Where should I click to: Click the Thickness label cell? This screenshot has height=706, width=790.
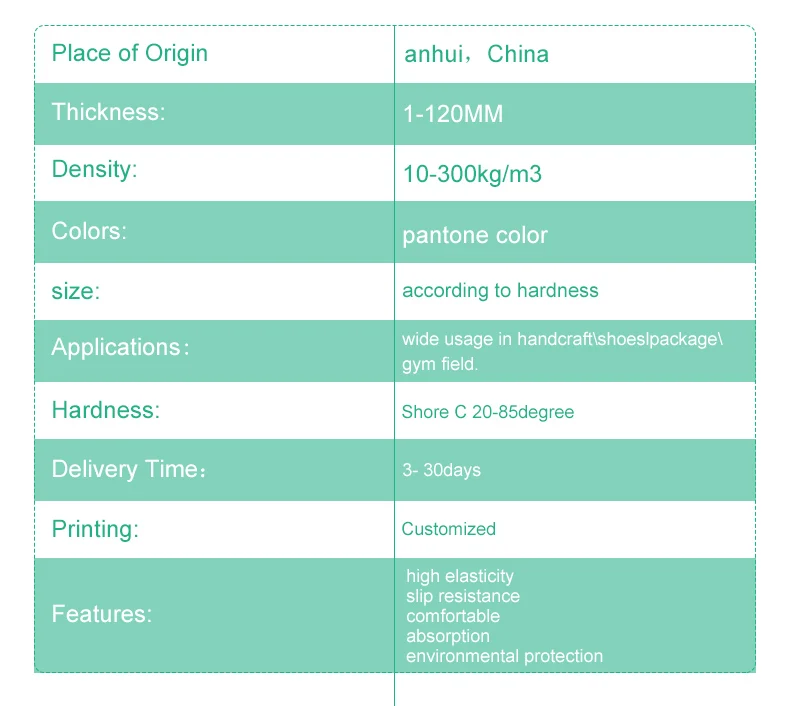(214, 114)
